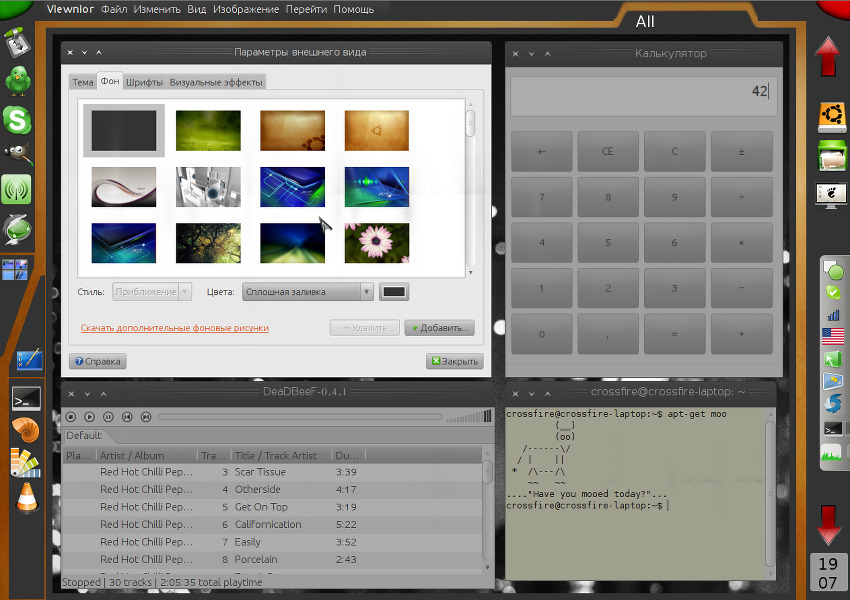Select the Californication track row
The image size is (850, 600).
[x=272, y=525]
